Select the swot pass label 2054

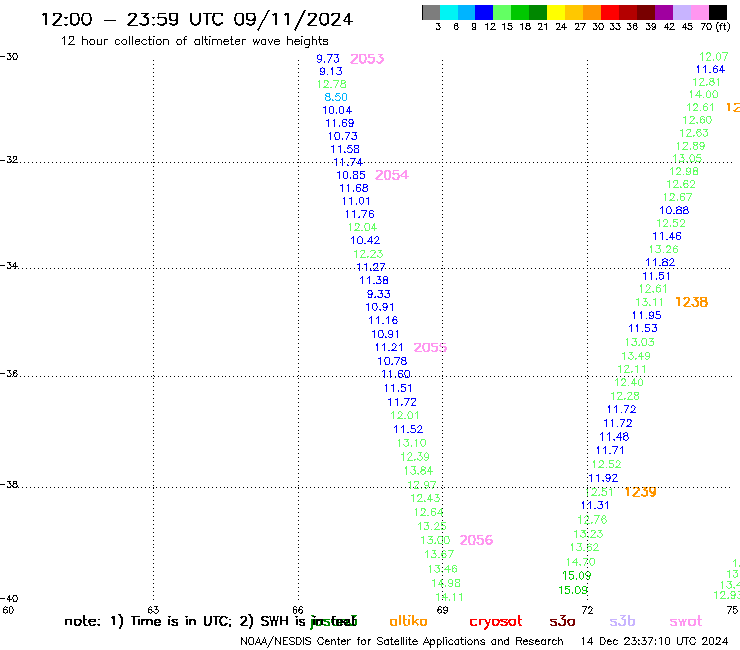[x=392, y=175]
